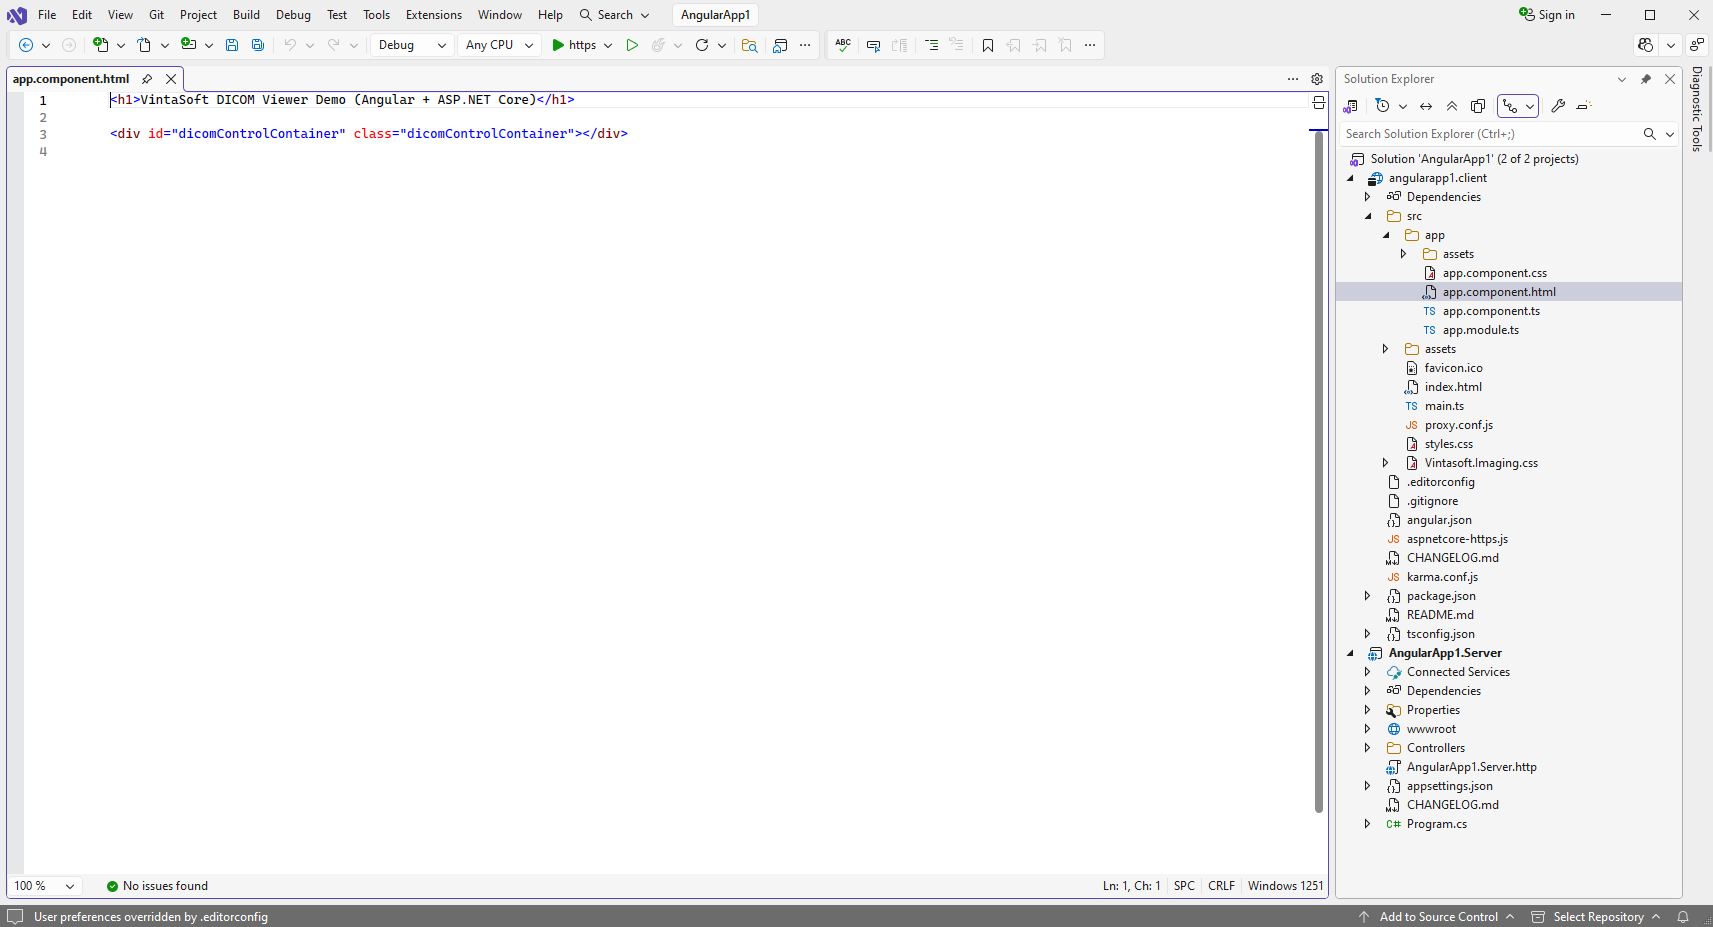Image resolution: width=1713 pixels, height=927 pixels.
Task: Click the editor vertical scrollbar
Action: [x=1318, y=470]
